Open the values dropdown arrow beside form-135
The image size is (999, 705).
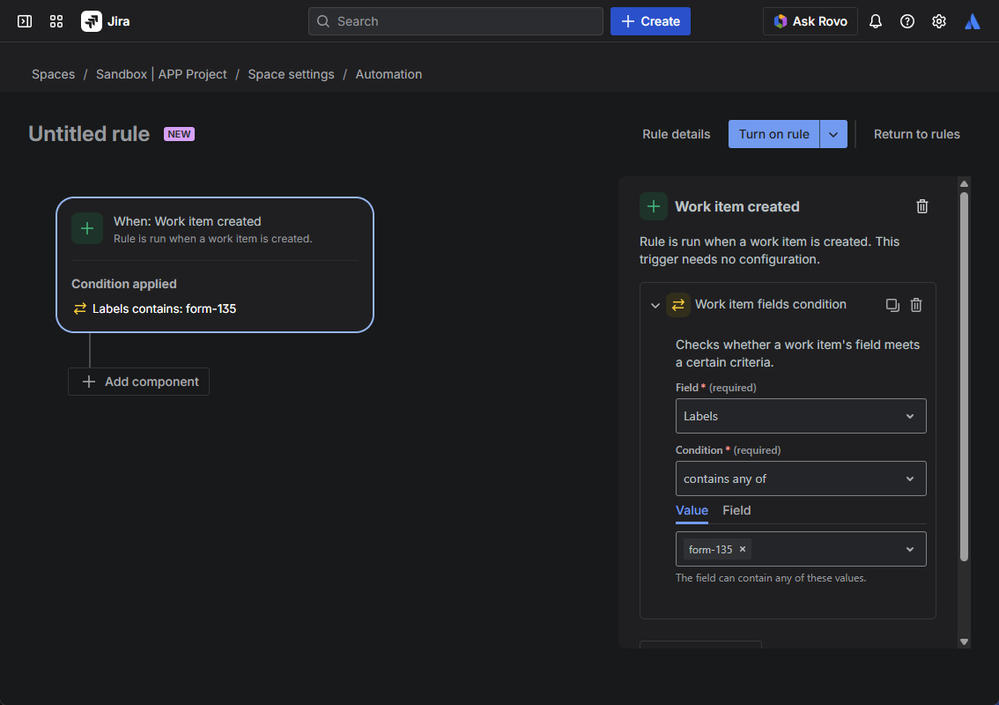[x=910, y=549]
